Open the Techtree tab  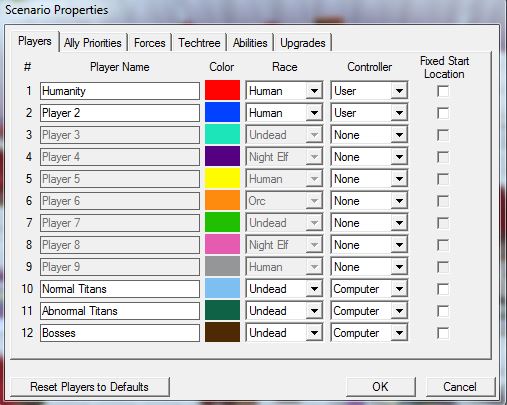tap(199, 43)
